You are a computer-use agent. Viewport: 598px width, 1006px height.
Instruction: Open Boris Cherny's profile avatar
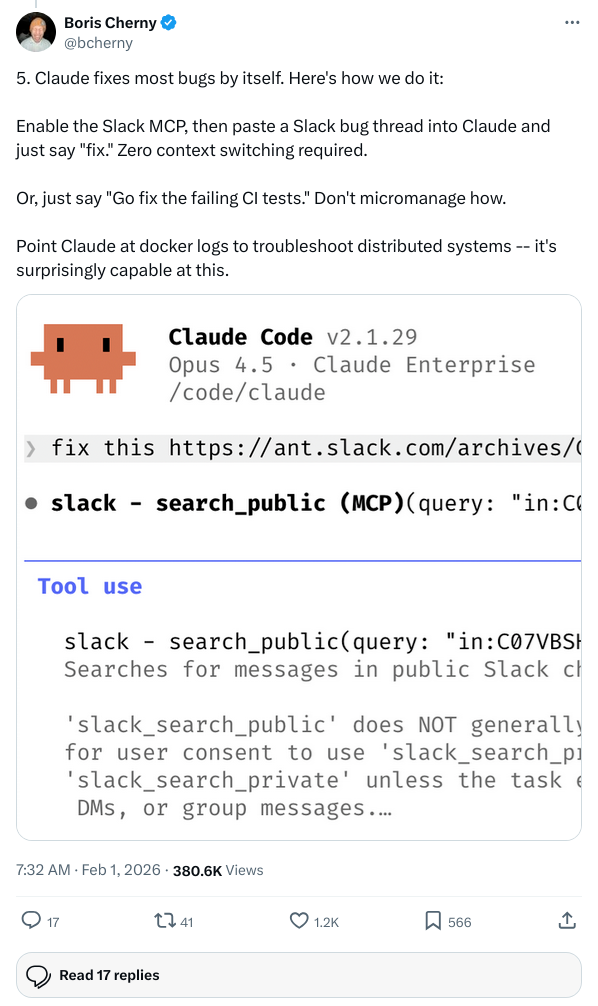click(36, 32)
